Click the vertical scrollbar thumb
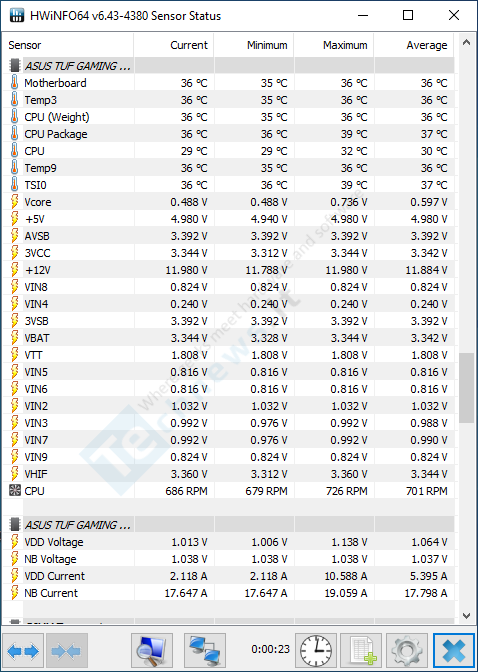The height and width of the screenshot is (672, 478). (466, 388)
